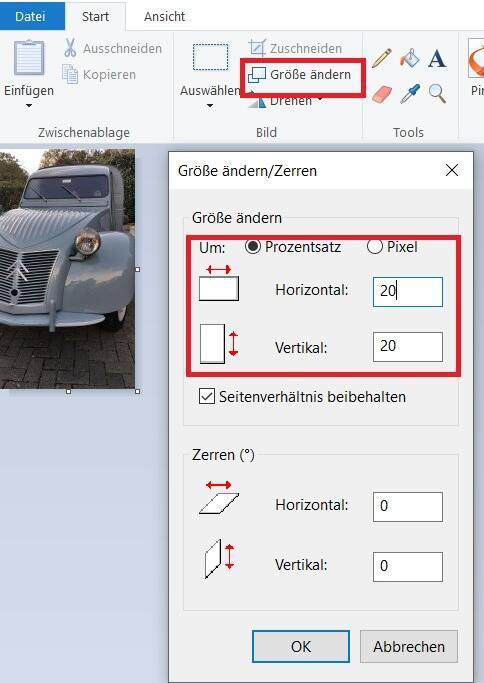Open the Datei menu
The image size is (484, 683).
(30, 16)
